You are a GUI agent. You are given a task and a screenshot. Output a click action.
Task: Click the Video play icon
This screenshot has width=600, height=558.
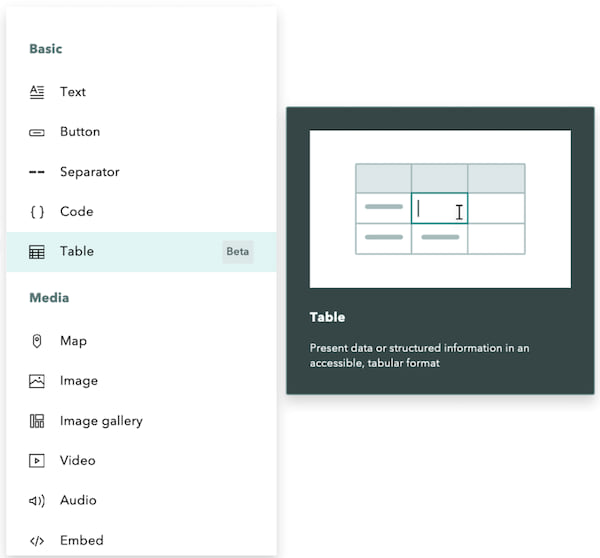point(37,460)
